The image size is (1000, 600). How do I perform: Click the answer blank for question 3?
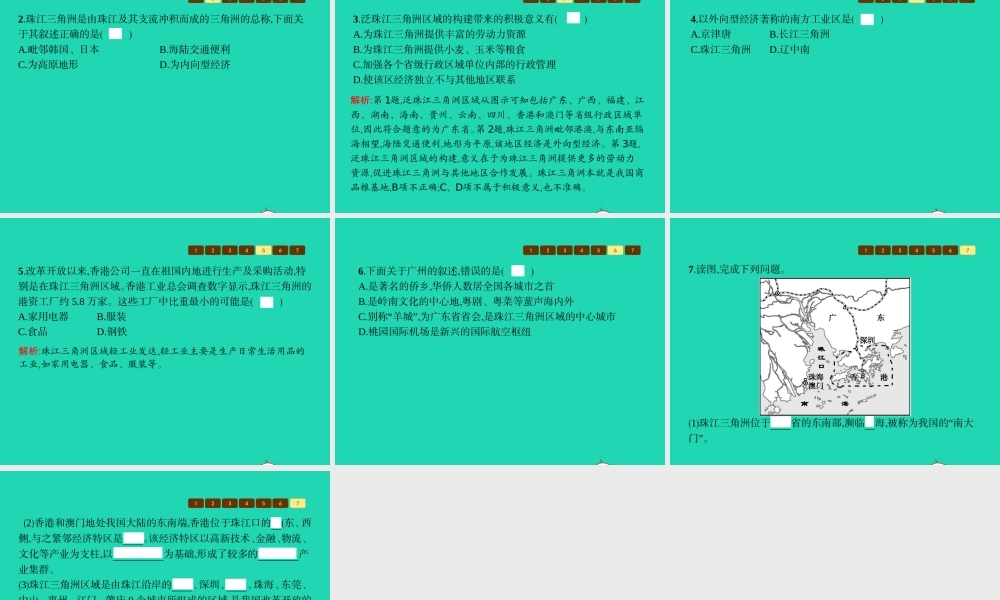tap(573, 18)
